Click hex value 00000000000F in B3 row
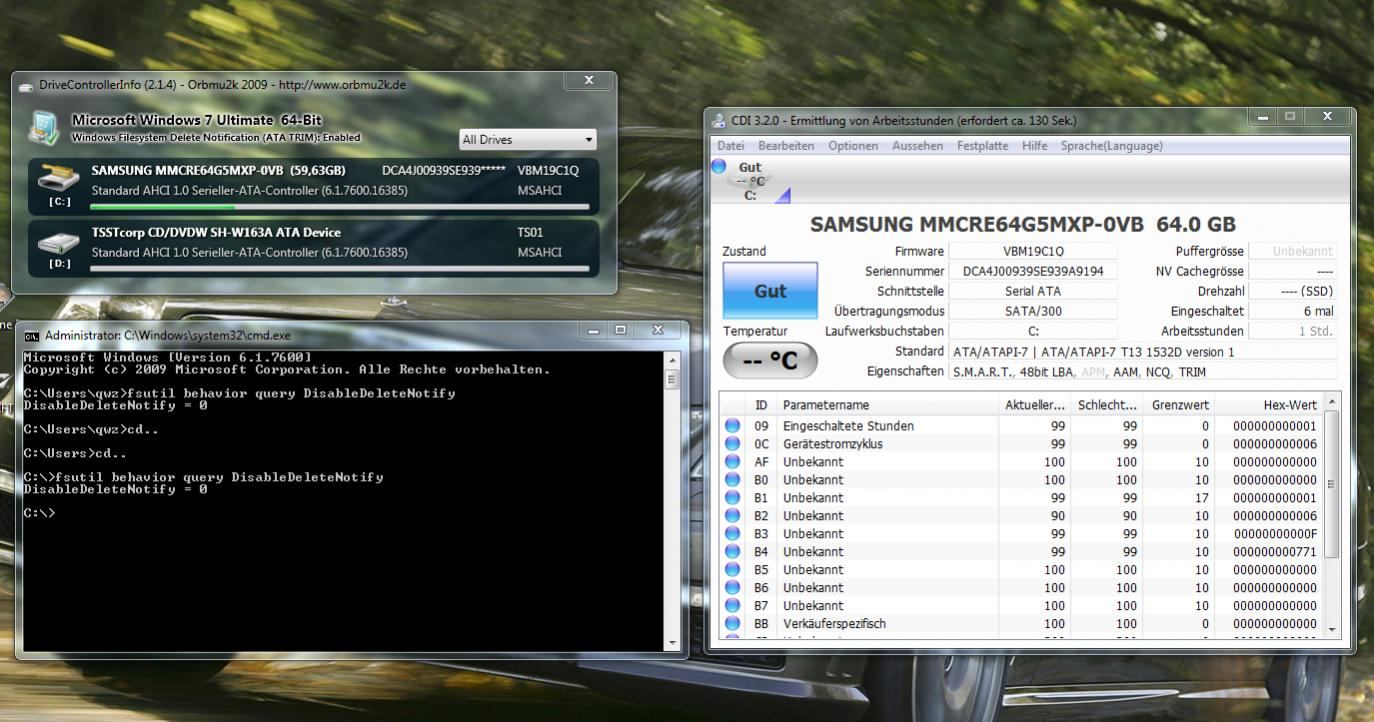1374x722 pixels. click(x=1275, y=534)
